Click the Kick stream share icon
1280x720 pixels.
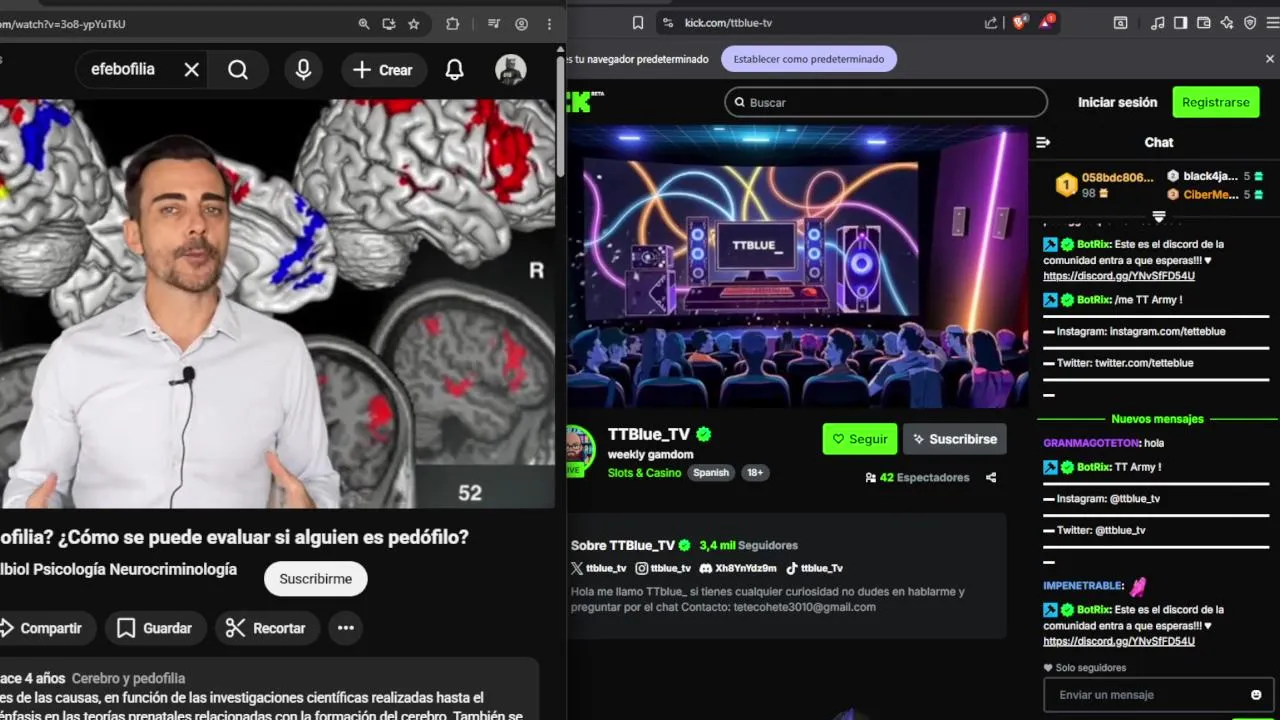[991, 478]
